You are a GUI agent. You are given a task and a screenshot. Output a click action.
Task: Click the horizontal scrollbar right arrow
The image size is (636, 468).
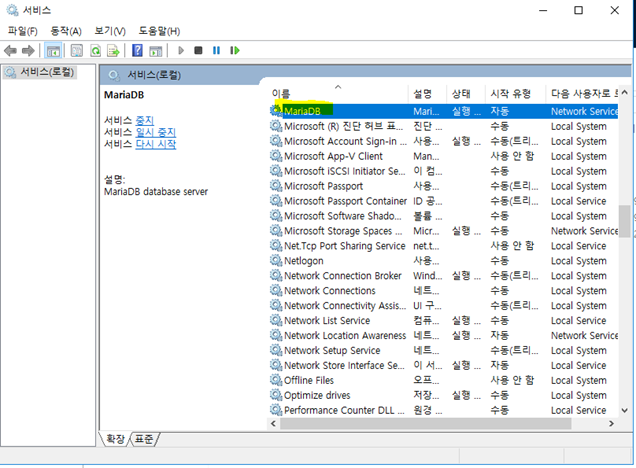(611, 423)
